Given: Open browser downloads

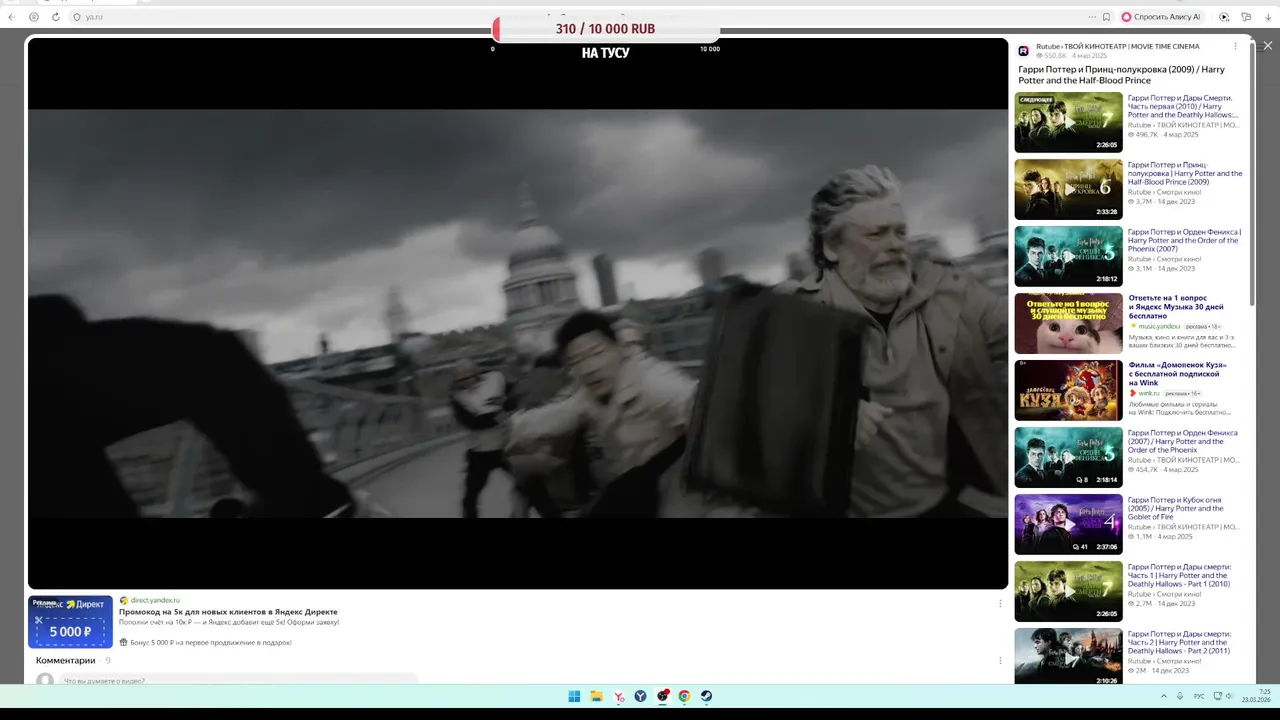Looking at the screenshot, I should tap(1268, 17).
